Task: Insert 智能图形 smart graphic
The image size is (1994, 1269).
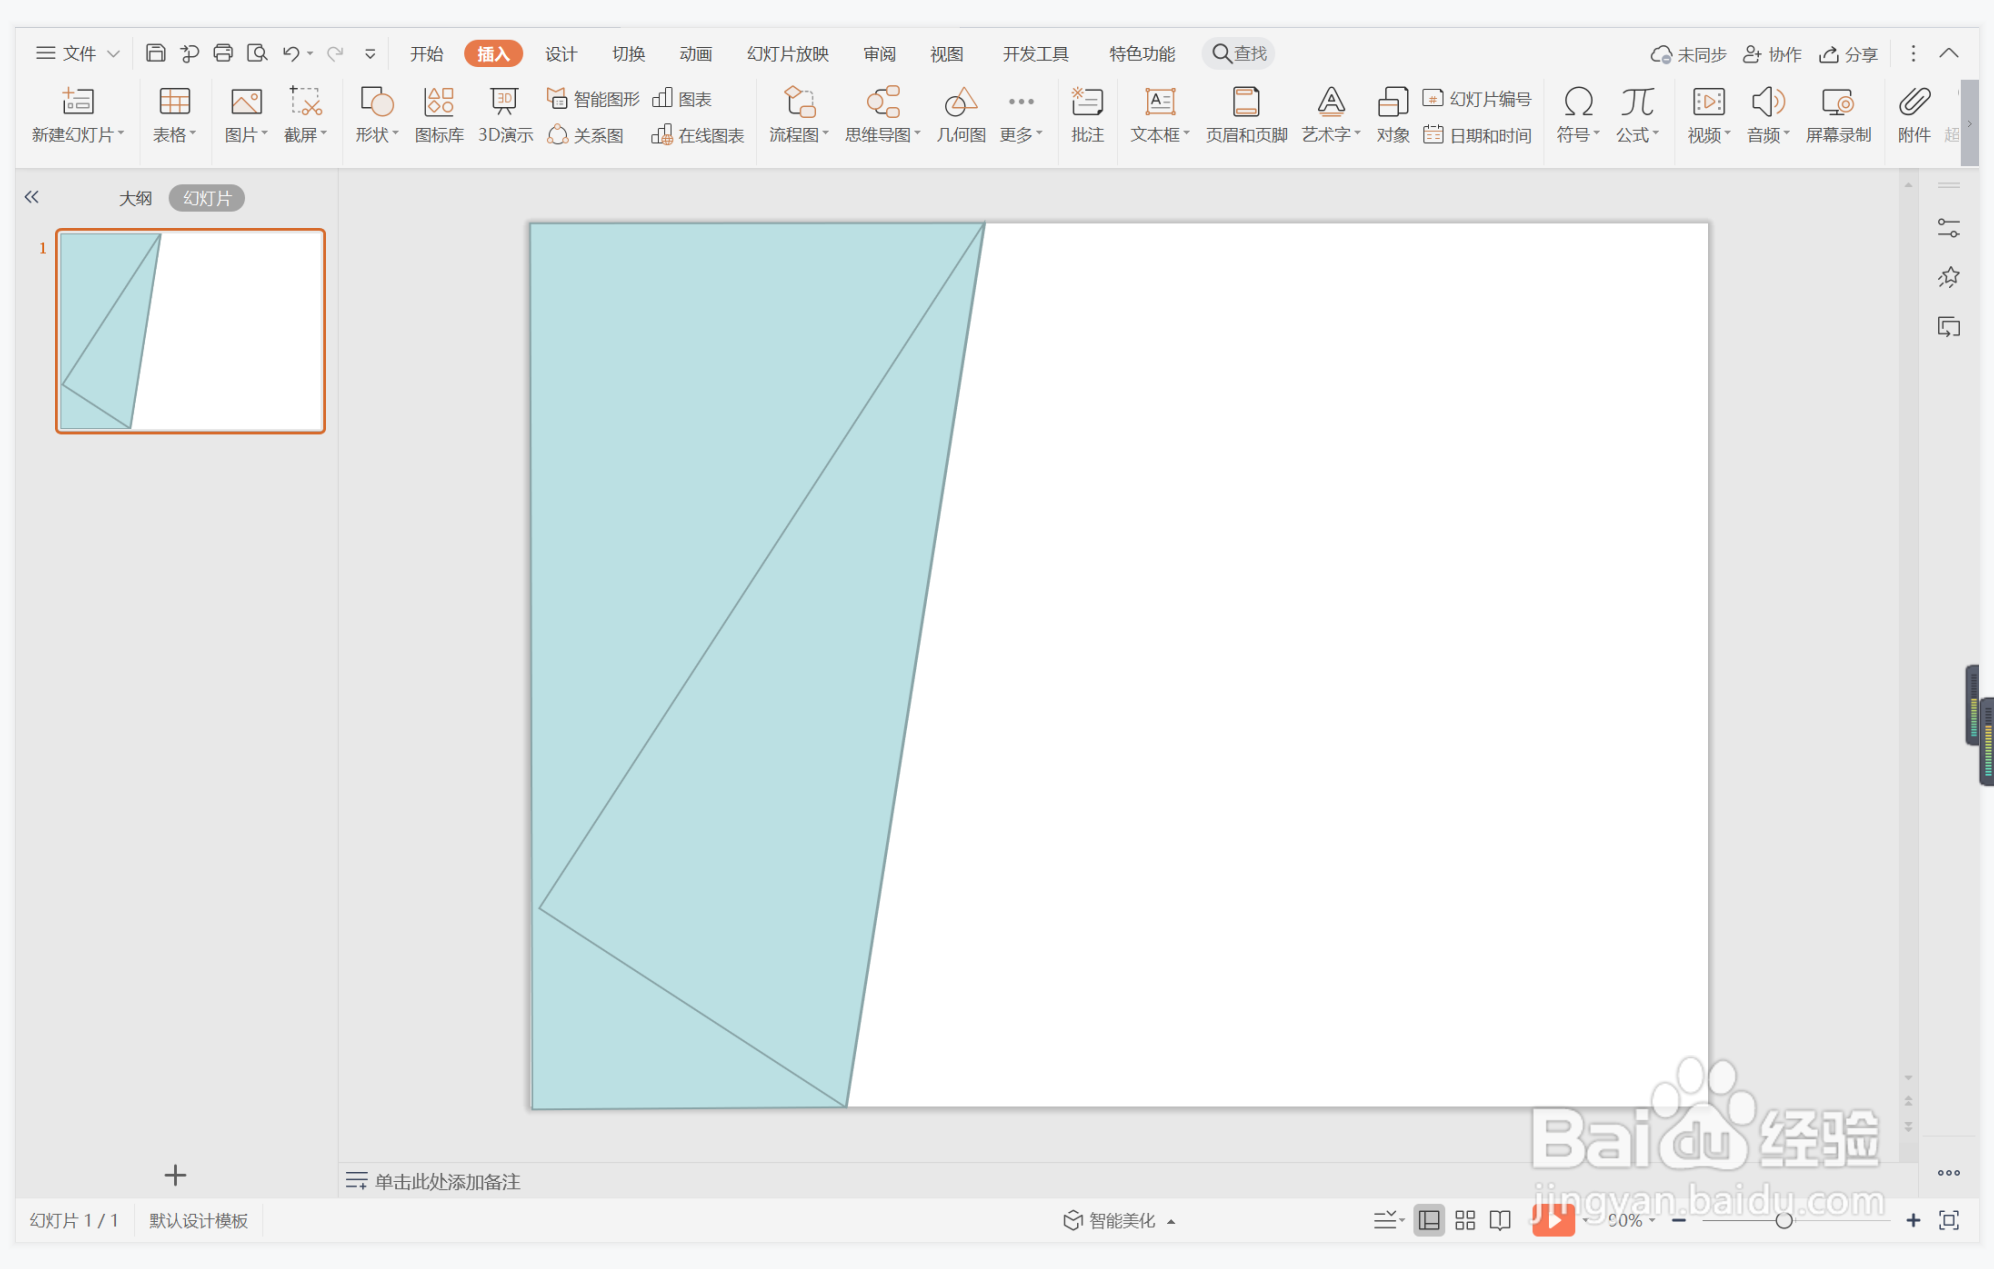Action: 593,98
